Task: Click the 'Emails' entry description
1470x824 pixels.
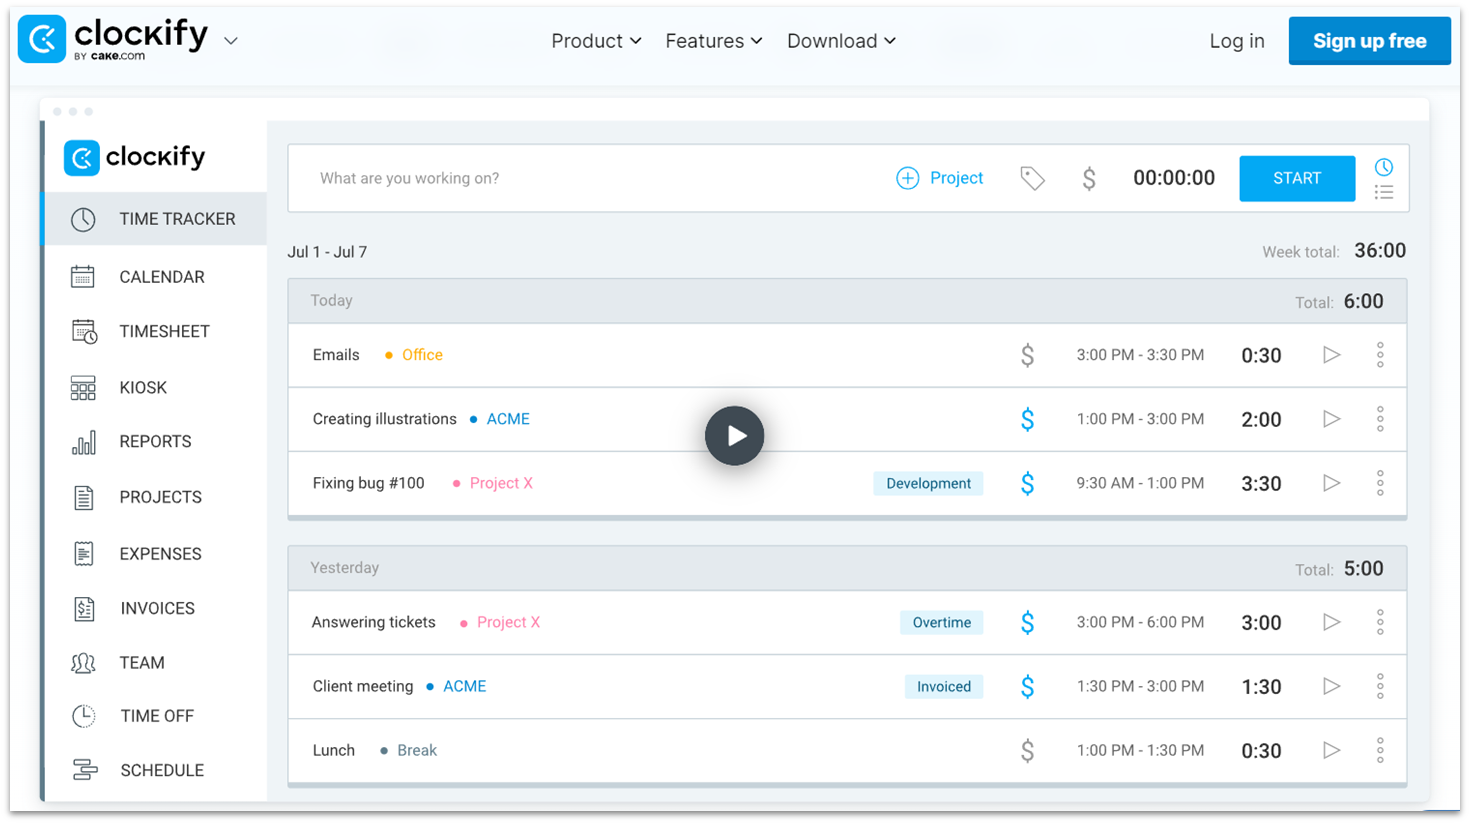Action: click(x=336, y=355)
